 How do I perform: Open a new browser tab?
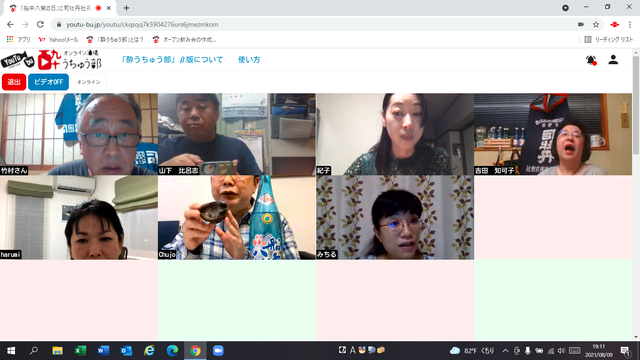point(126,8)
